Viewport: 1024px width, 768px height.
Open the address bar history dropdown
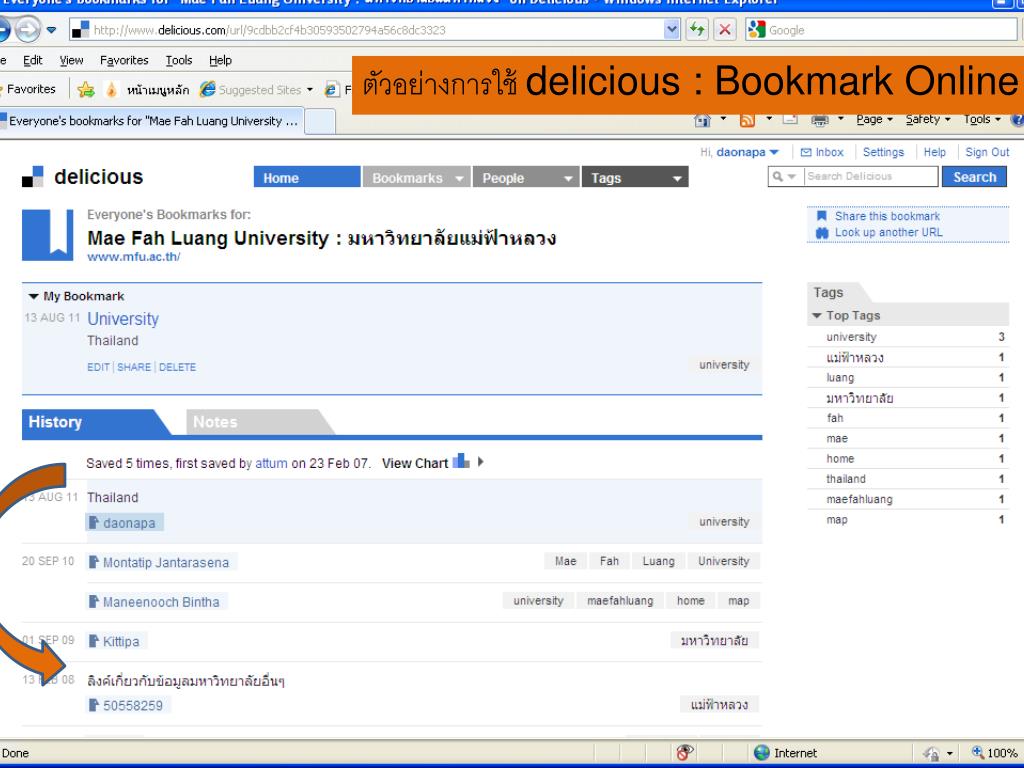(x=671, y=29)
